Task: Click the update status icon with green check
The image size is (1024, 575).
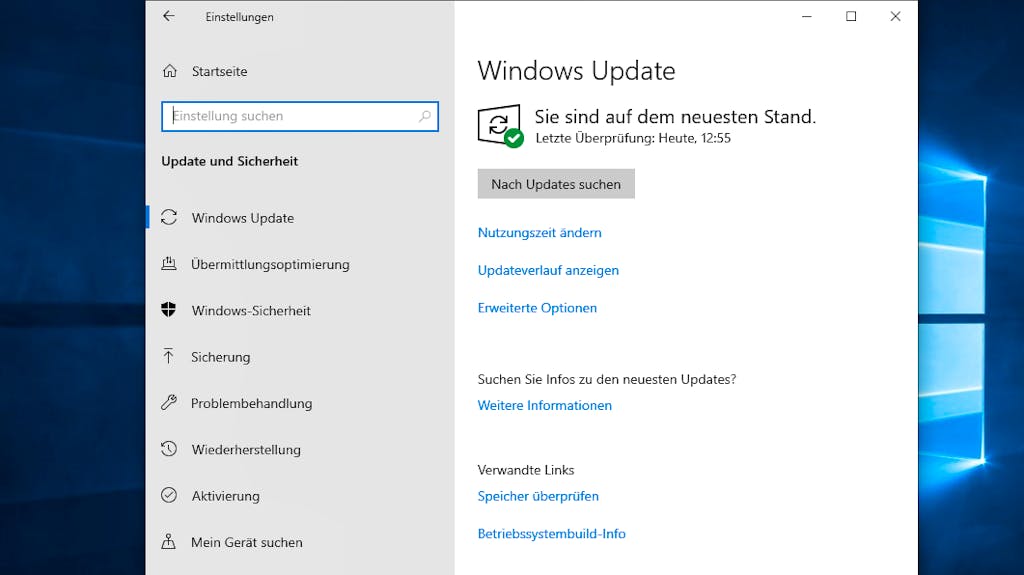Action: click(x=500, y=126)
